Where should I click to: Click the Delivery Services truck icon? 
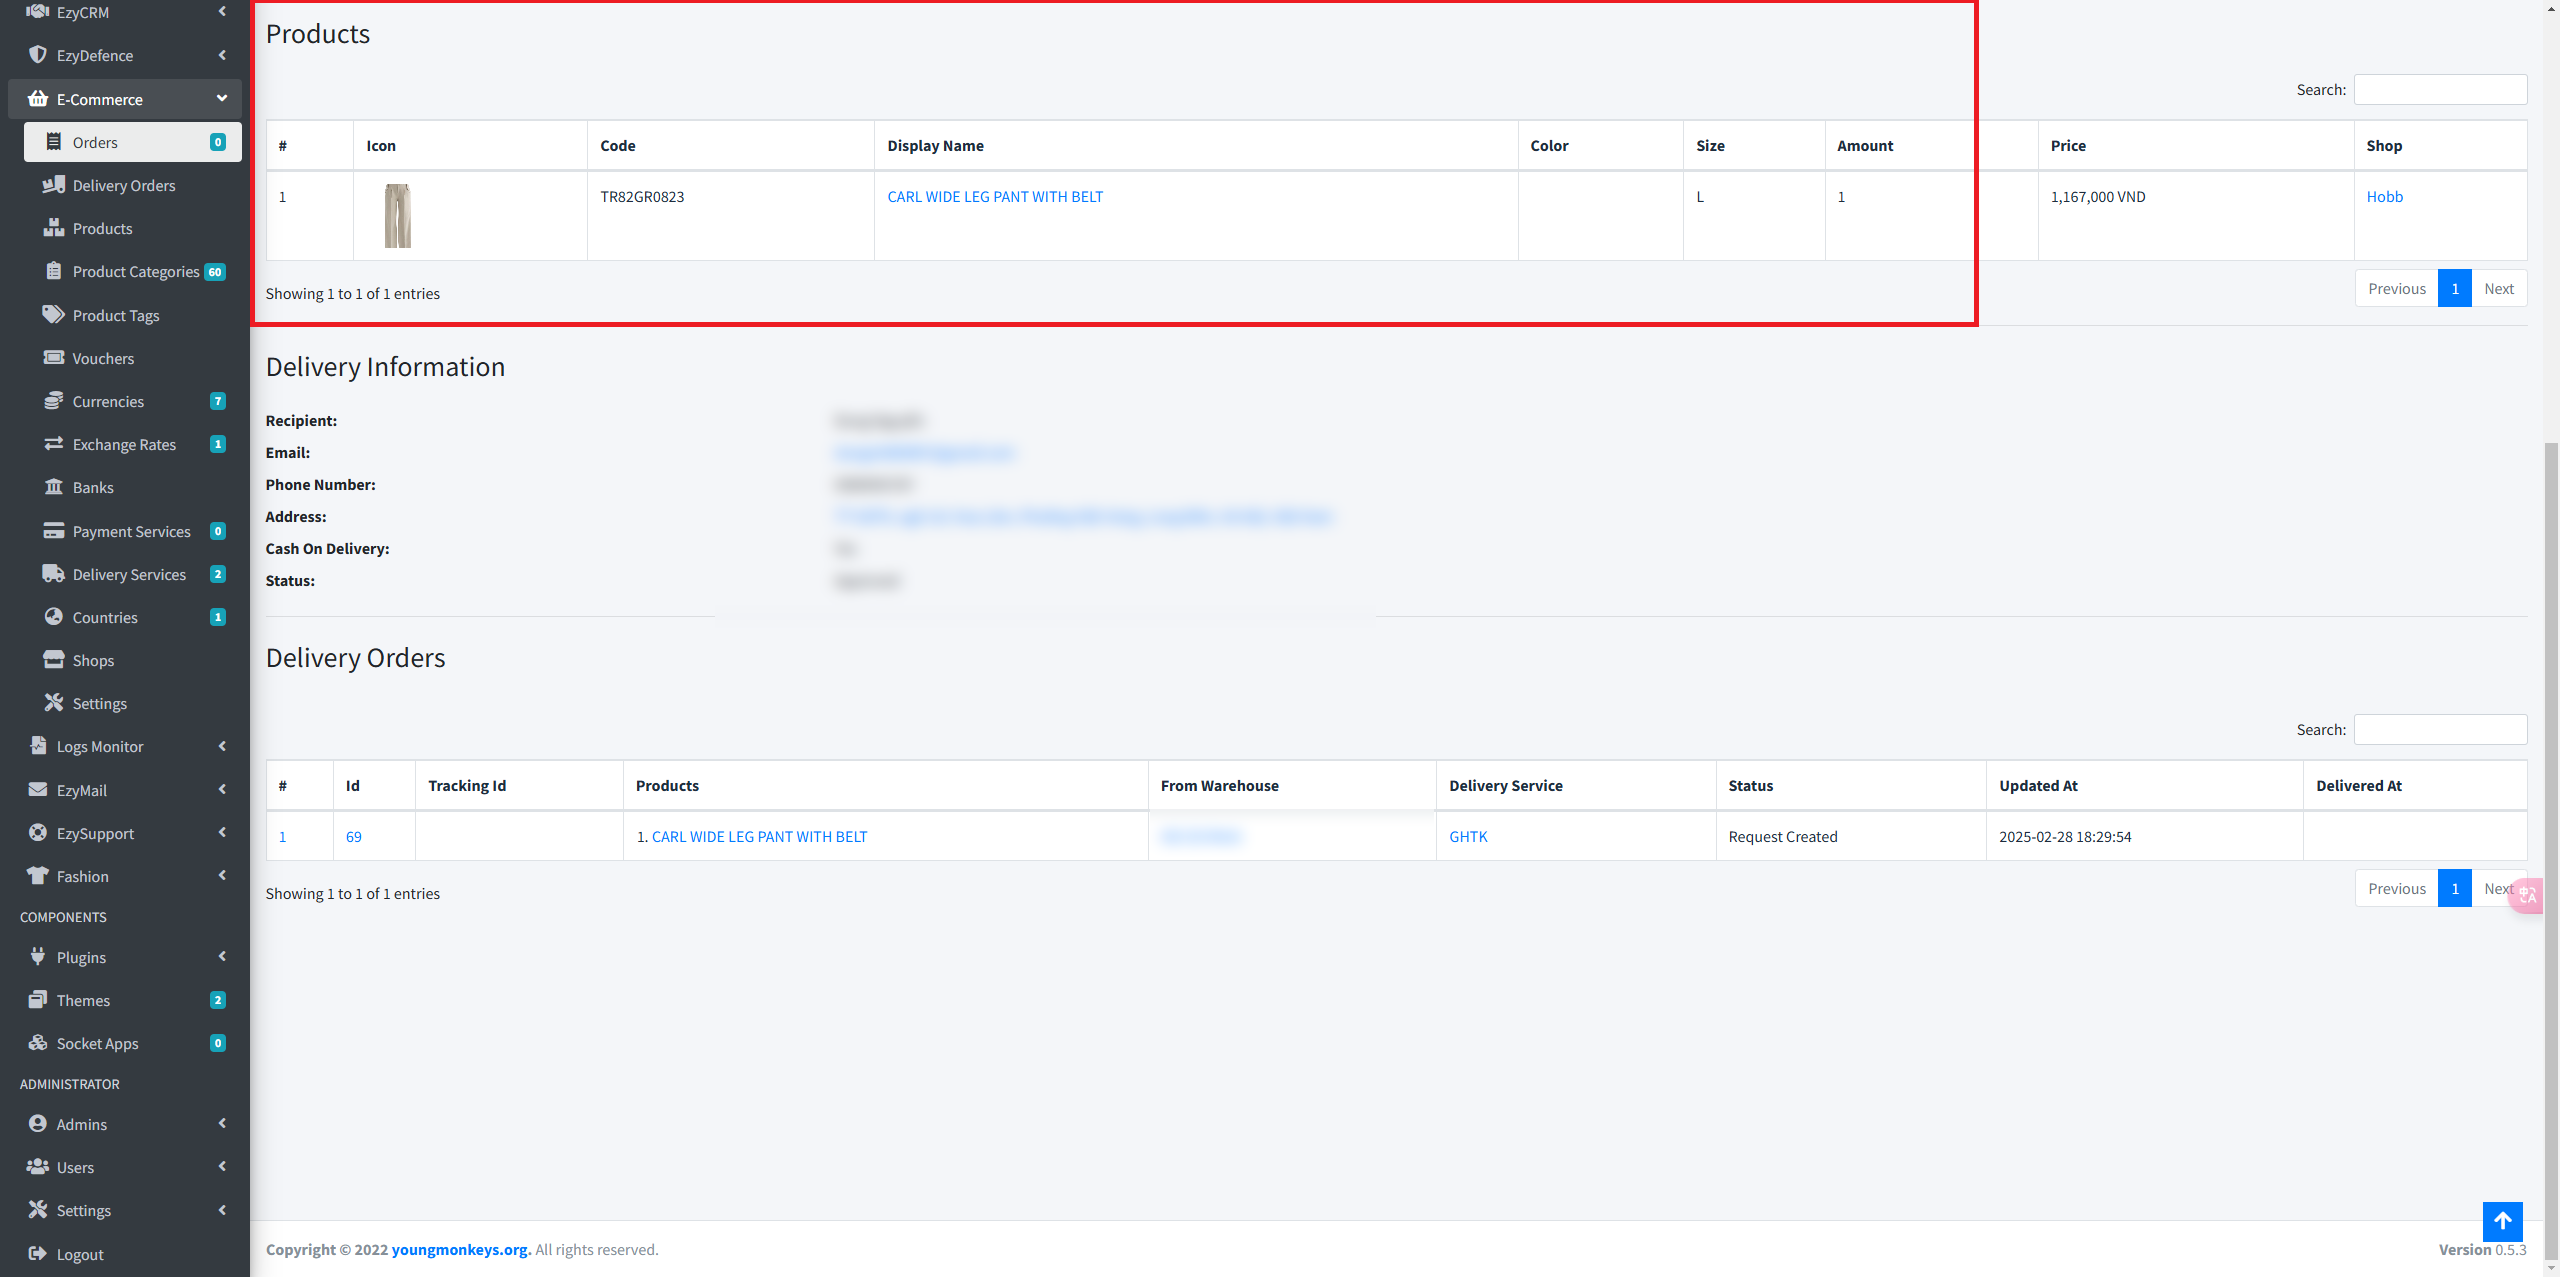coord(54,574)
